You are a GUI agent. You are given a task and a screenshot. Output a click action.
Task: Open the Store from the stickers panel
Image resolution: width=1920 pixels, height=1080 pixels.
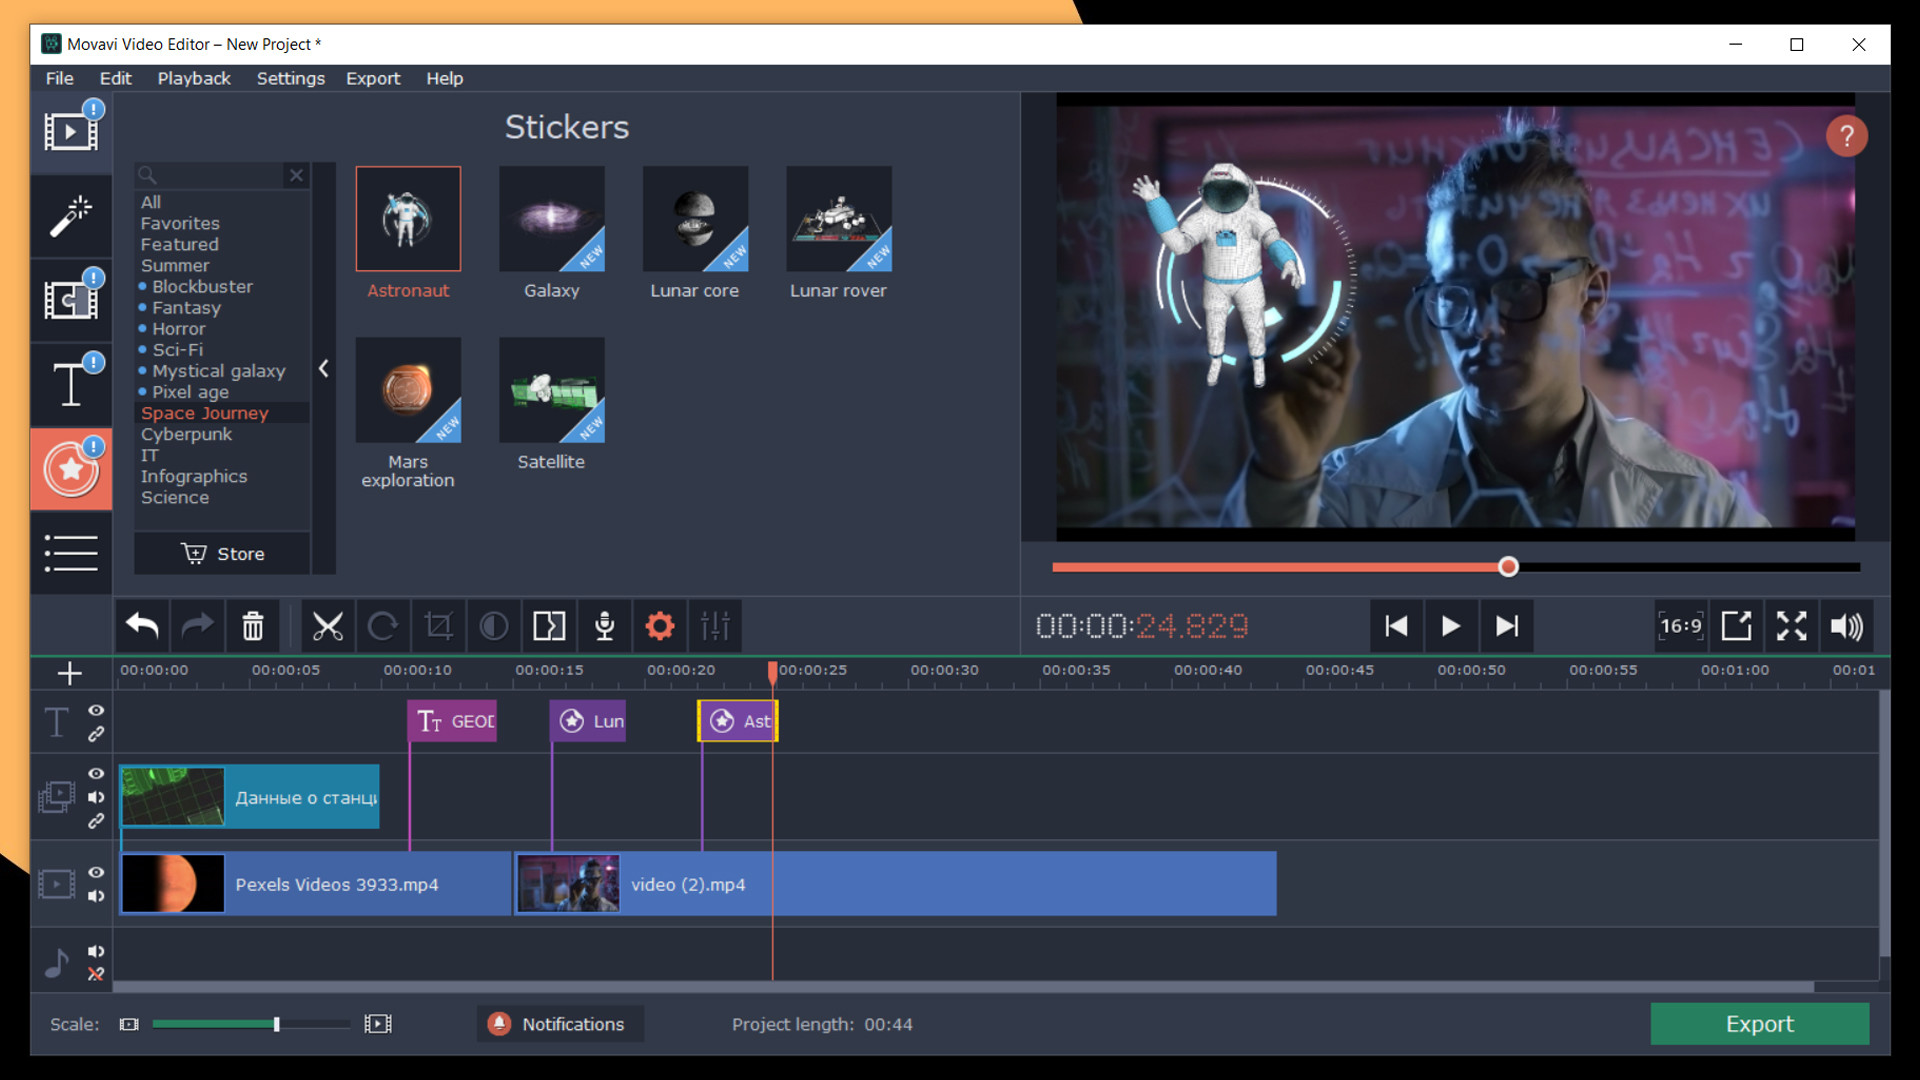221,553
